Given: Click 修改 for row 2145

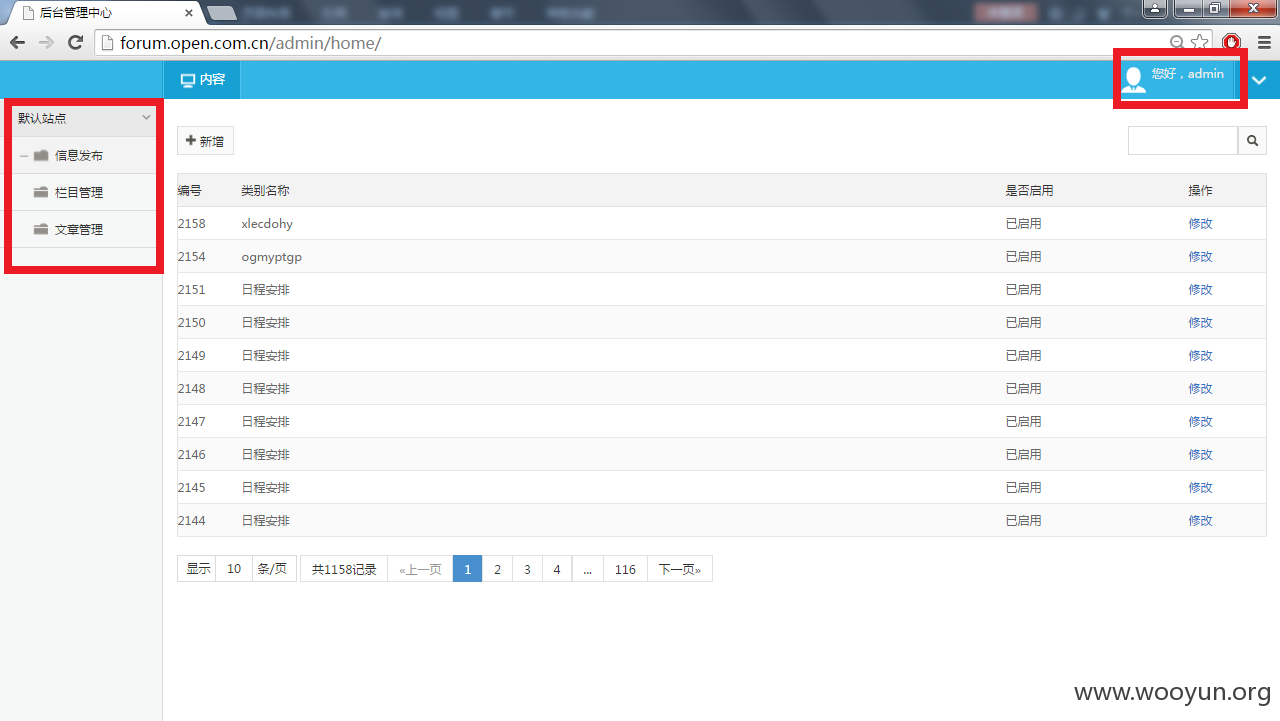Looking at the screenshot, I should point(1200,487).
